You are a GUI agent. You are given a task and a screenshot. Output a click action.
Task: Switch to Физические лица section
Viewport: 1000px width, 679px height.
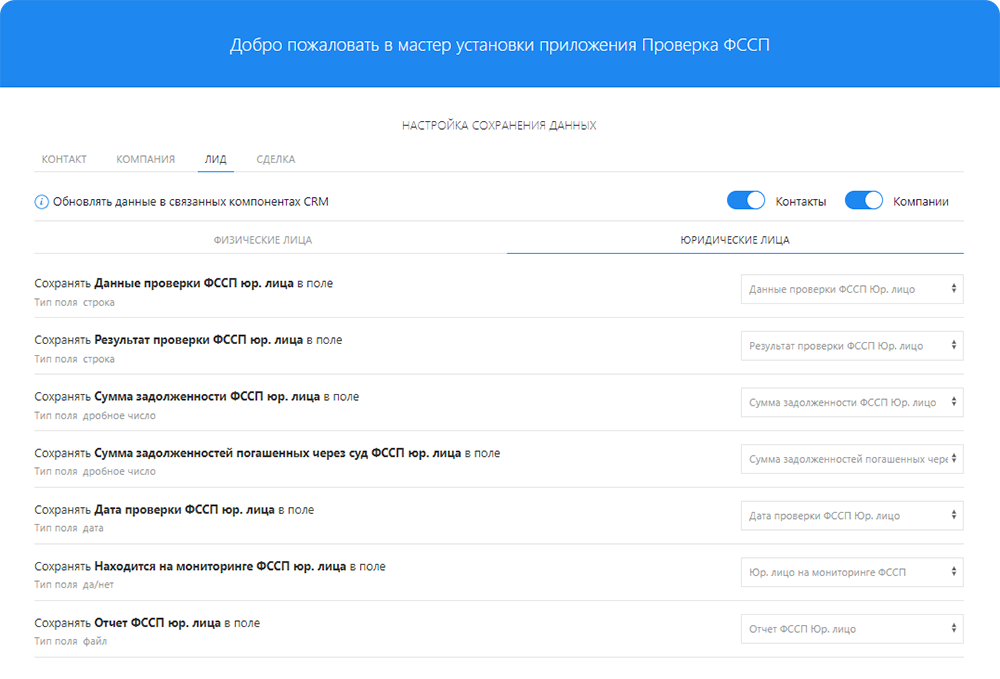click(x=263, y=240)
